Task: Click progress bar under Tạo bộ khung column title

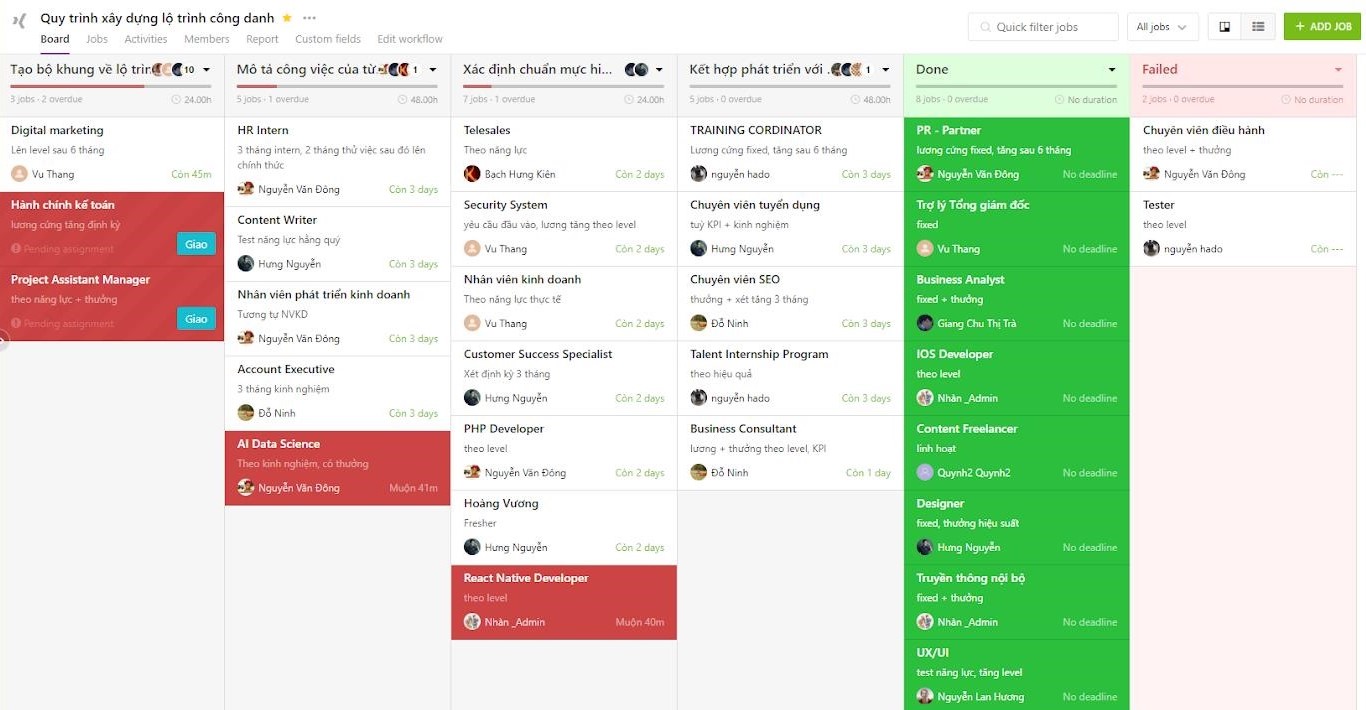Action: [x=111, y=87]
